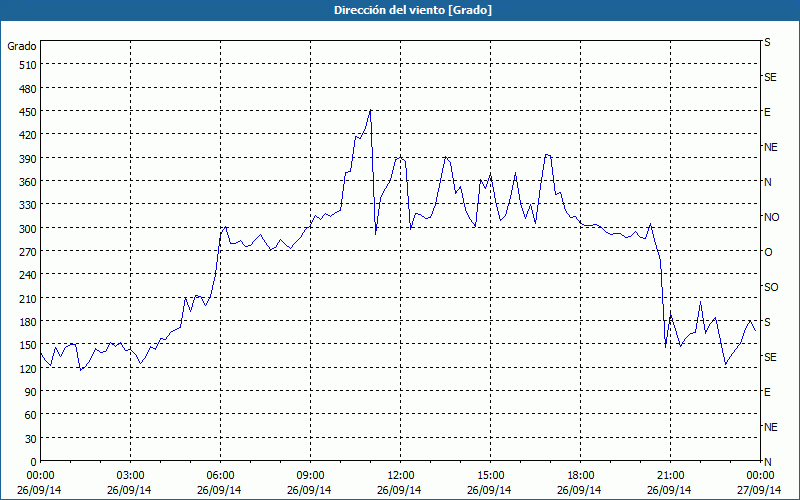Click the 300 y-axis tick label
This screenshot has height=500, width=800.
click(28, 229)
